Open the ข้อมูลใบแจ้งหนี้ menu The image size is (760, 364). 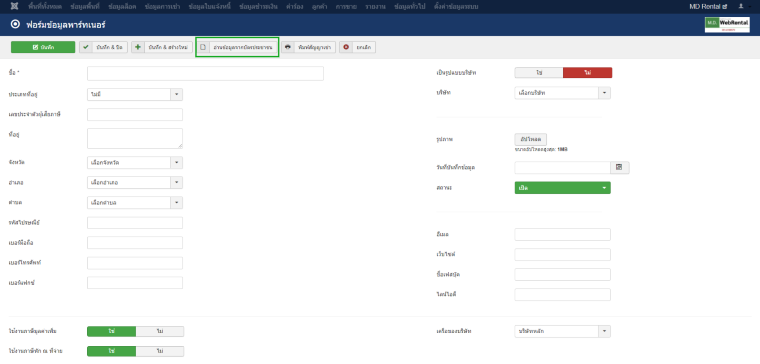click(210, 6)
